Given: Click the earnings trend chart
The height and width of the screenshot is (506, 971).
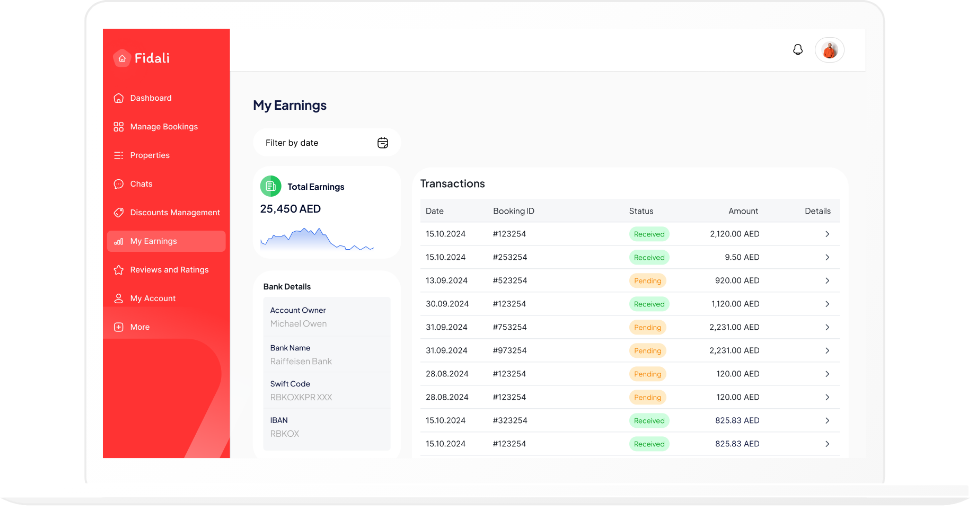Looking at the screenshot, I should (x=317, y=240).
